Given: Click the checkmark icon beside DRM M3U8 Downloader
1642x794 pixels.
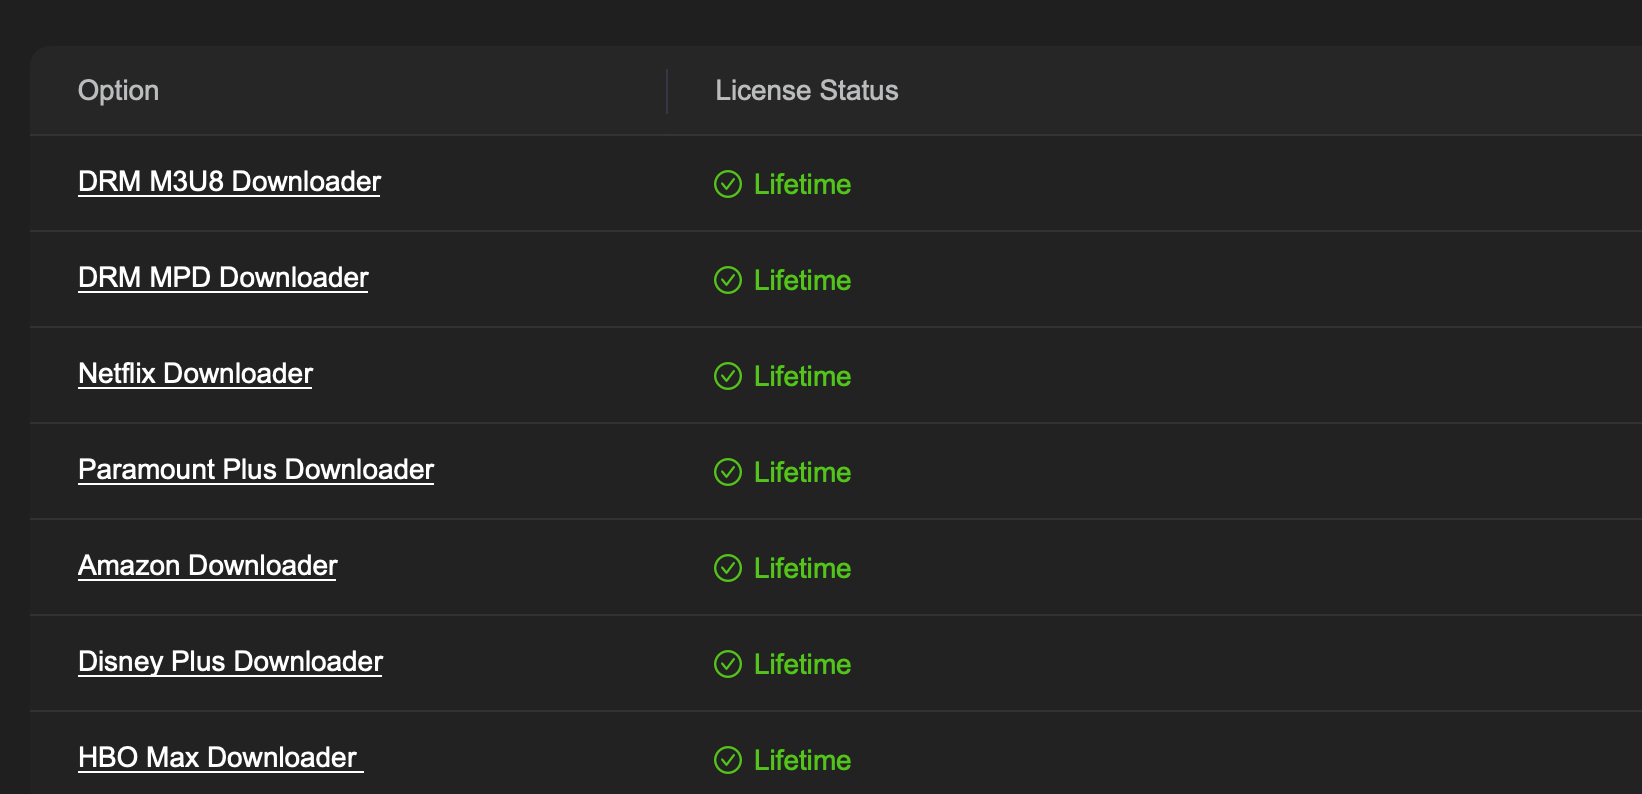Looking at the screenshot, I should pyautogui.click(x=728, y=184).
